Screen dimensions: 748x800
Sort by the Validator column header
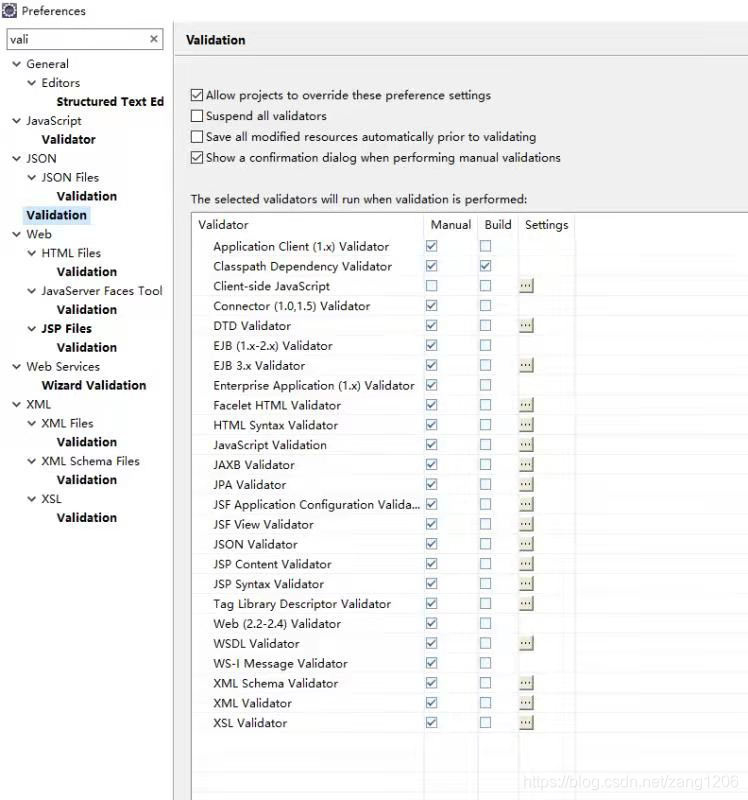[308, 225]
